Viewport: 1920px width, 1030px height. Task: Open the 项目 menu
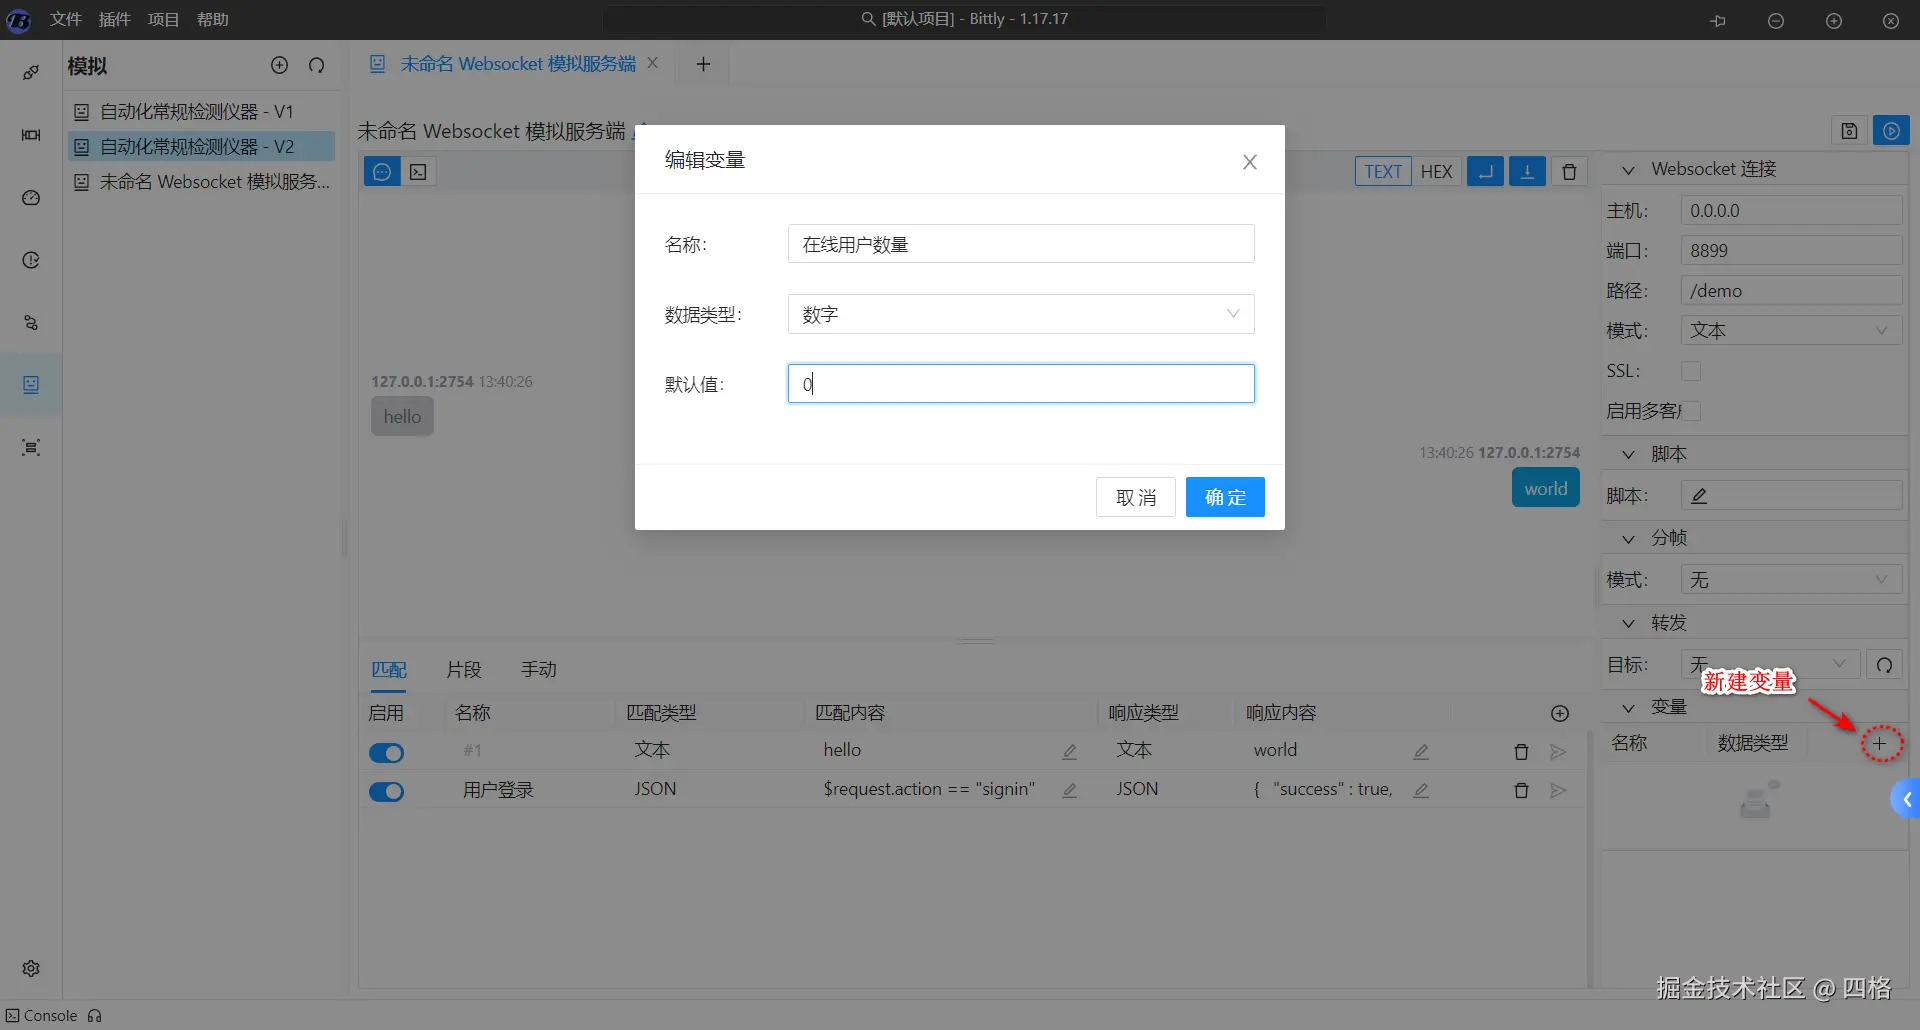pos(164,19)
